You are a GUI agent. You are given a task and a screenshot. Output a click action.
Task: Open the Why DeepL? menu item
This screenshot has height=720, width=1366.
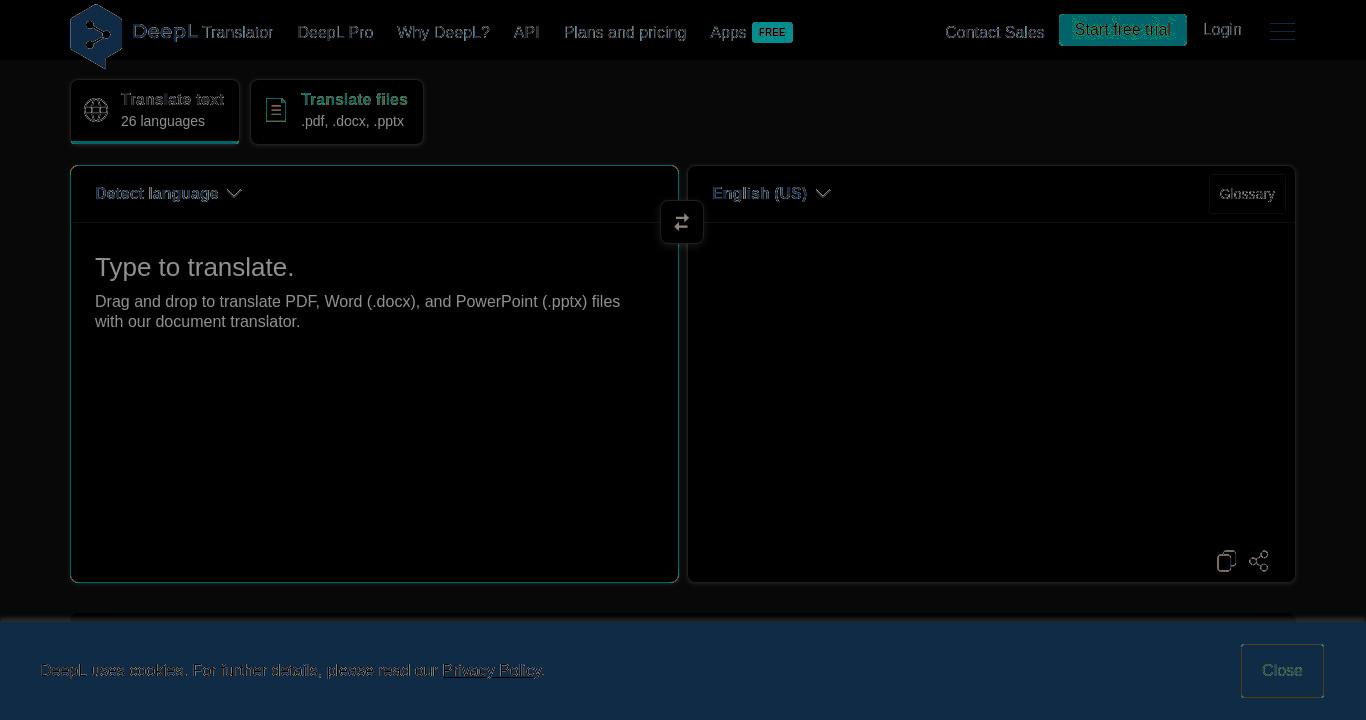tap(443, 32)
